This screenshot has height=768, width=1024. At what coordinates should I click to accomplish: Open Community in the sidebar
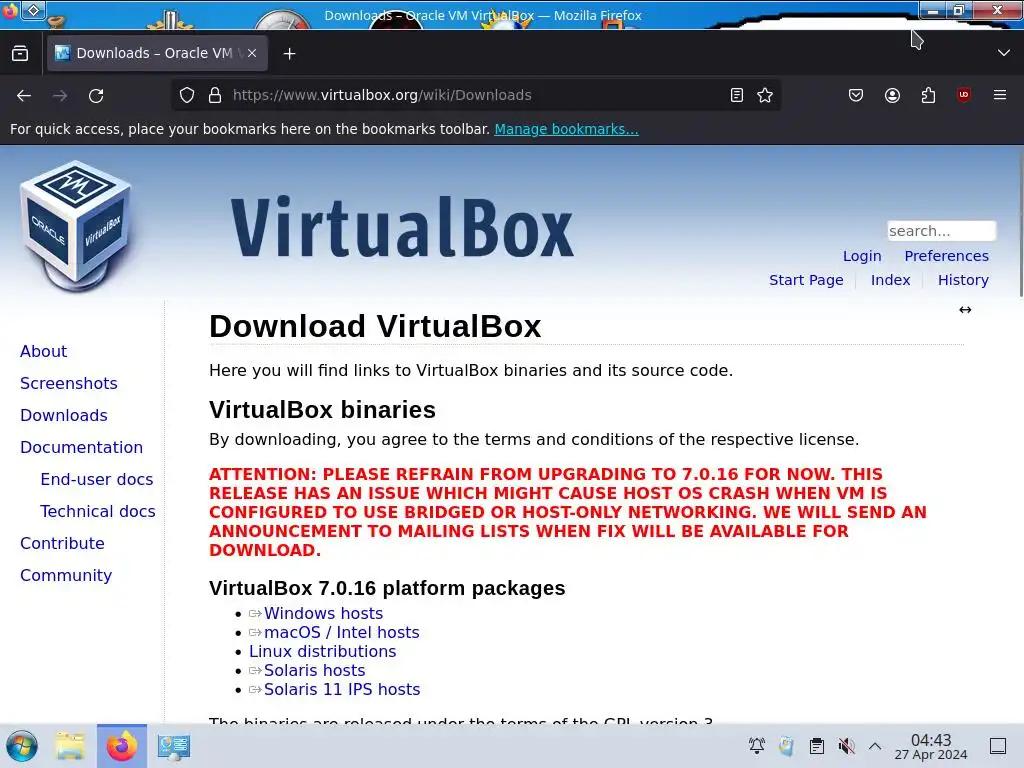(66, 575)
